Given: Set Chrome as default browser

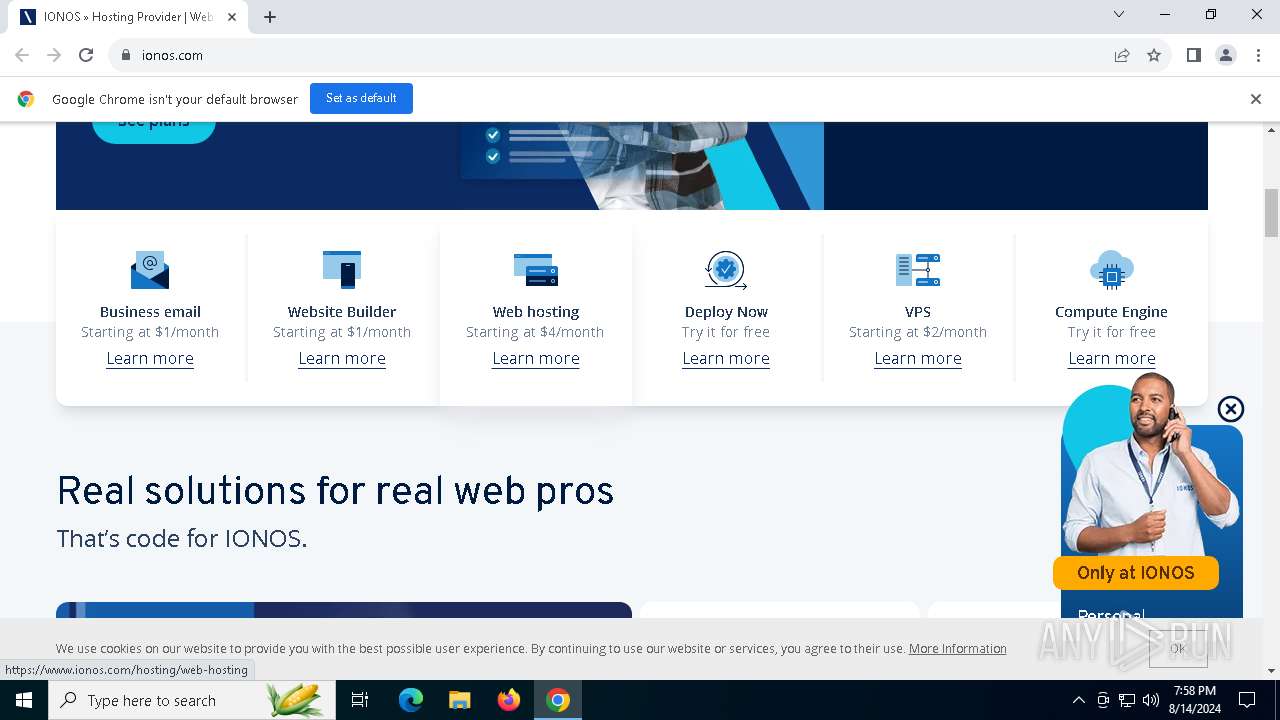Looking at the screenshot, I should 361,98.
